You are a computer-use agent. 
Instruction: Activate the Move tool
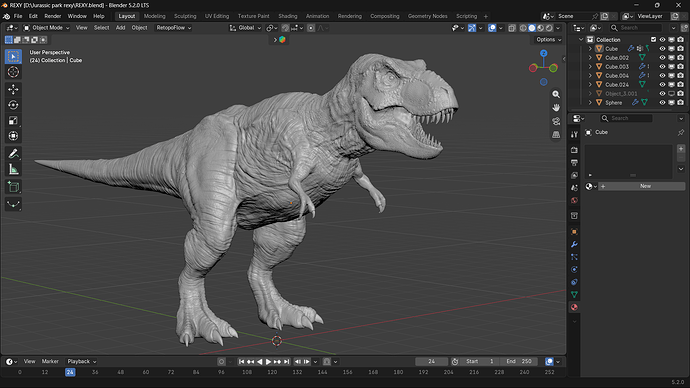click(x=13, y=89)
